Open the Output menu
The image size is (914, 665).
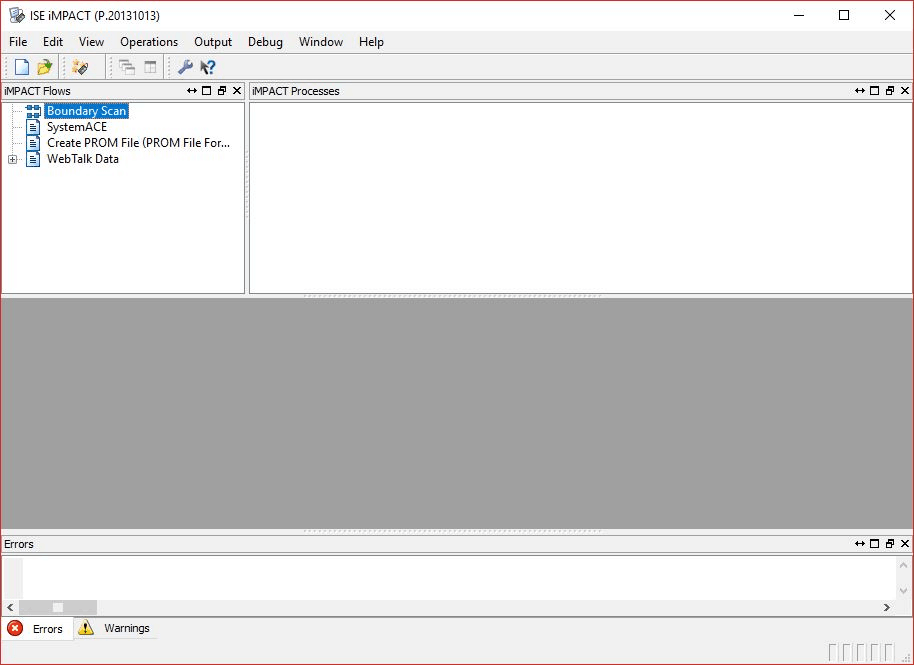(x=213, y=42)
